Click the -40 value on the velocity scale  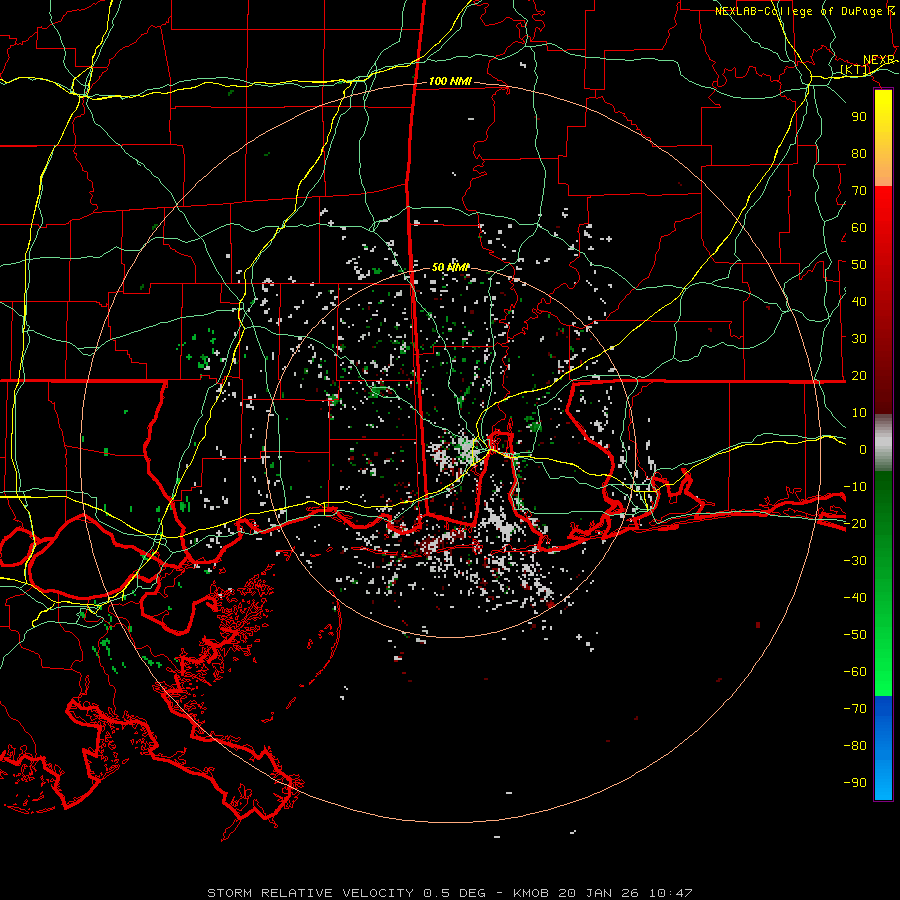point(855,598)
